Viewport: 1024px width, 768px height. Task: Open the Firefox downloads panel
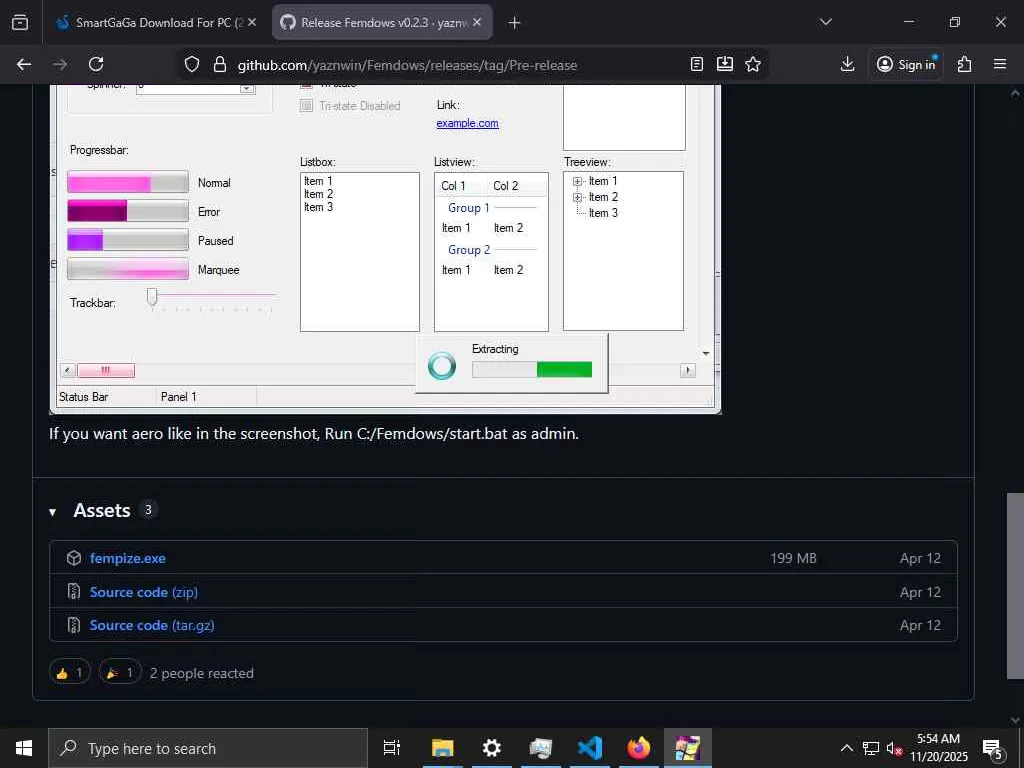[847, 64]
